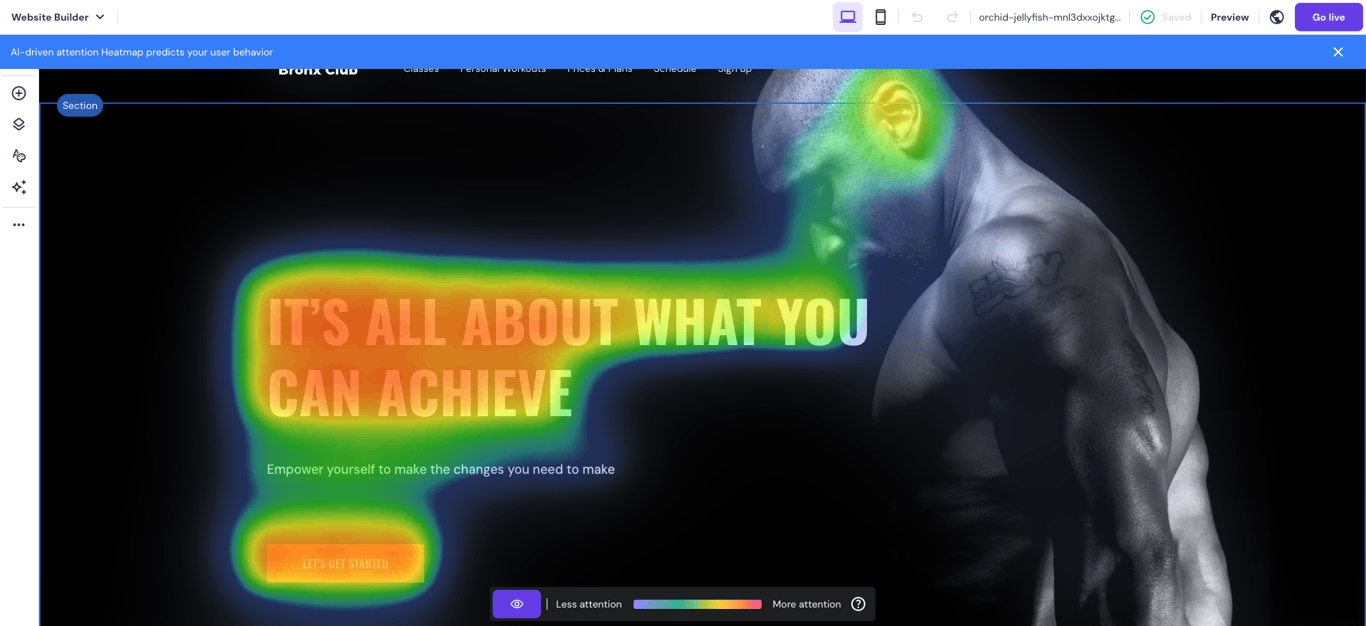The height and width of the screenshot is (626, 1366).
Task: Switch to mobile view mode
Action: [x=880, y=16]
